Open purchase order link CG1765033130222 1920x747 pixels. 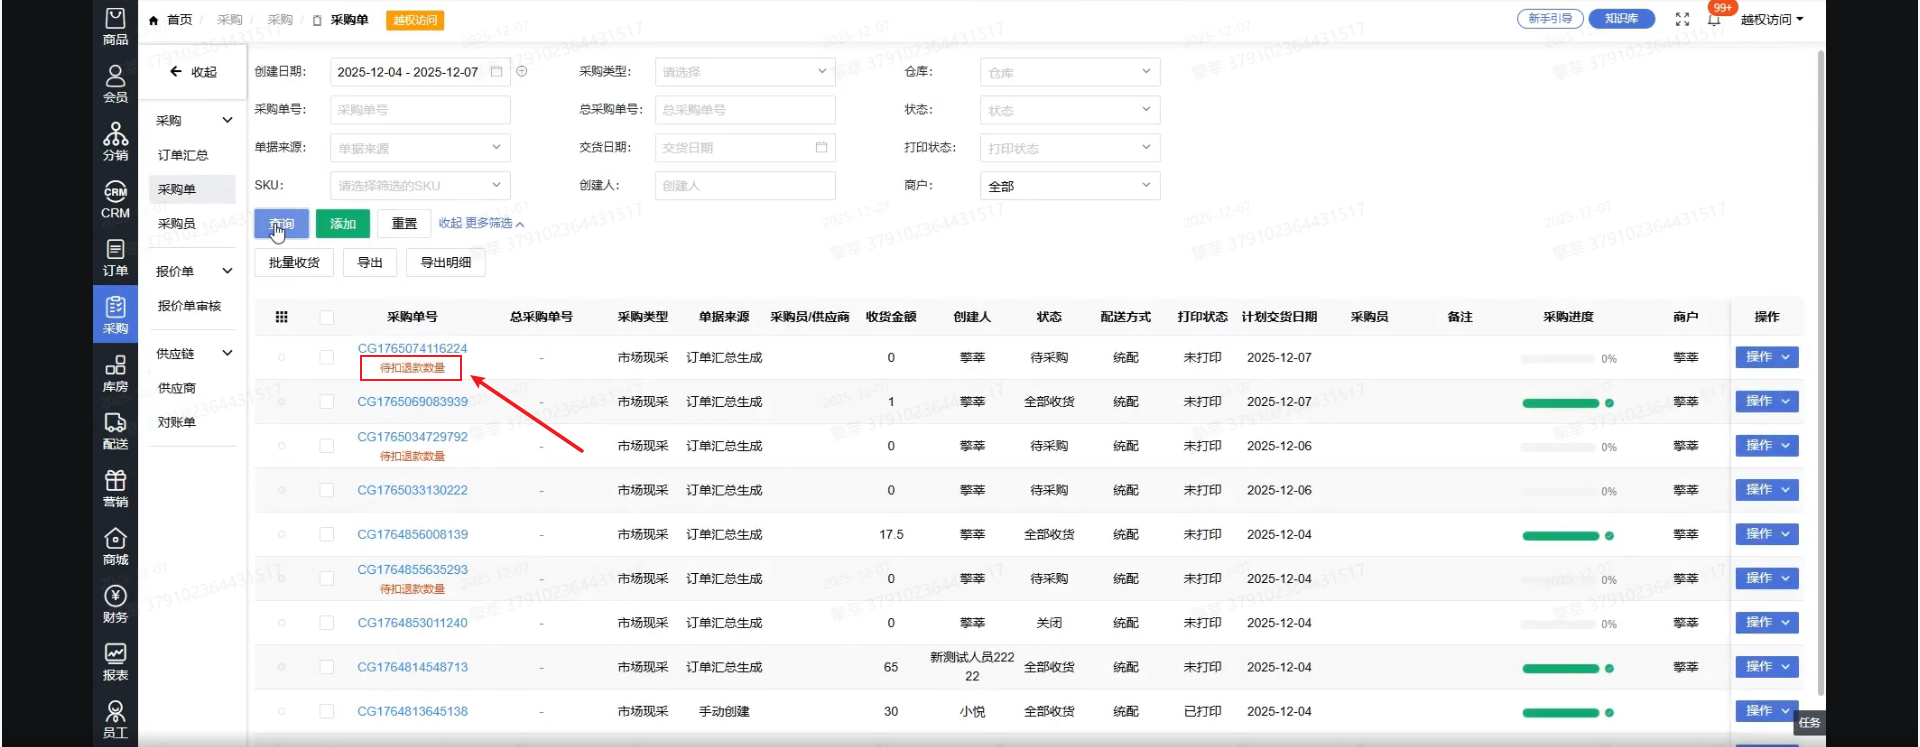point(412,490)
